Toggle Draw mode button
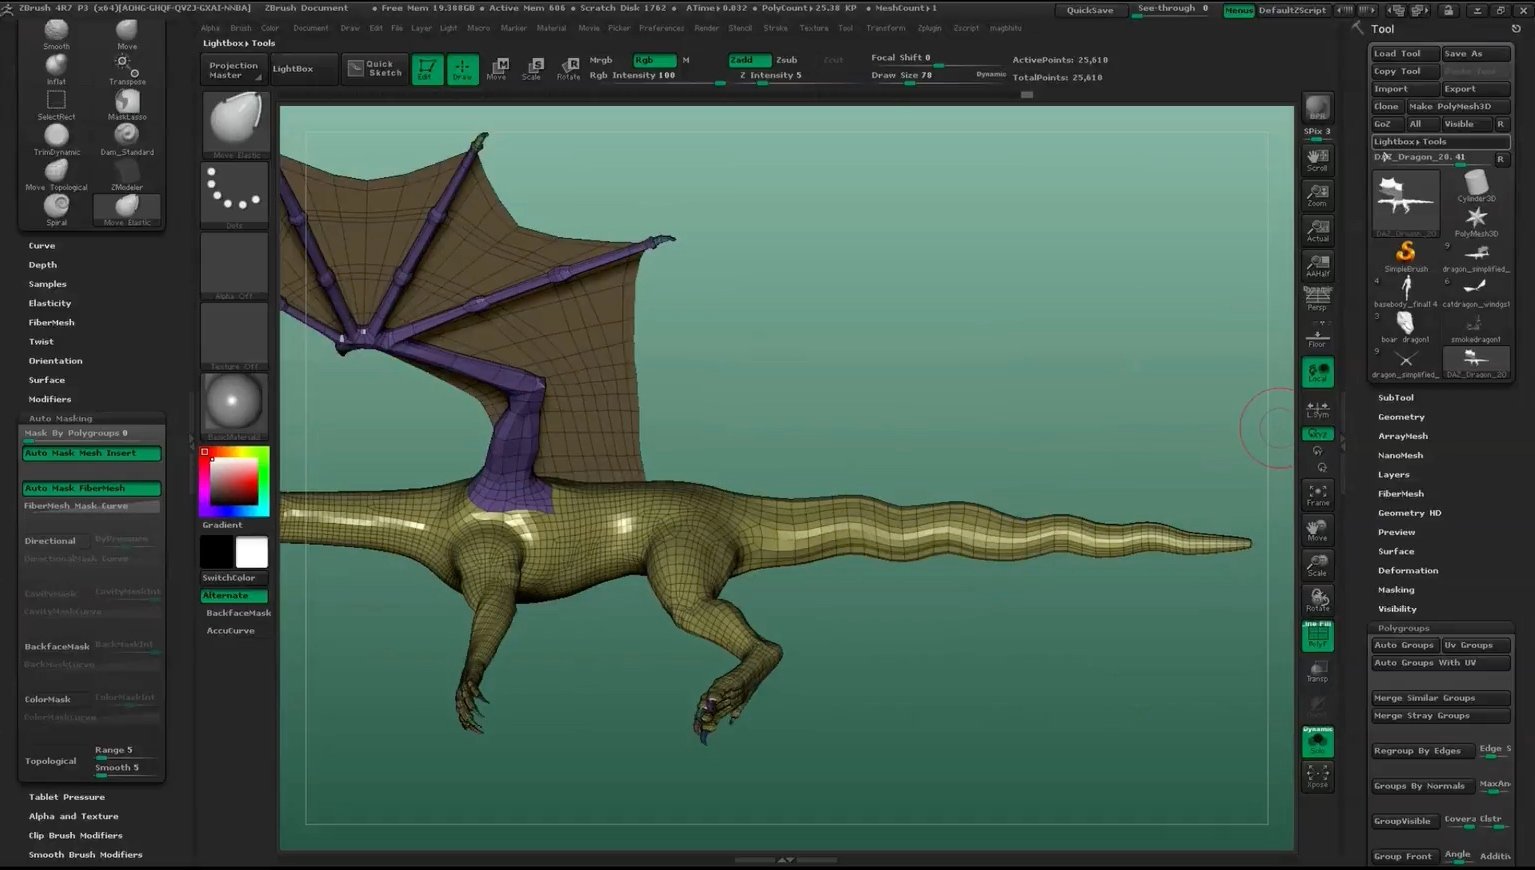This screenshot has width=1535, height=870. pos(462,68)
